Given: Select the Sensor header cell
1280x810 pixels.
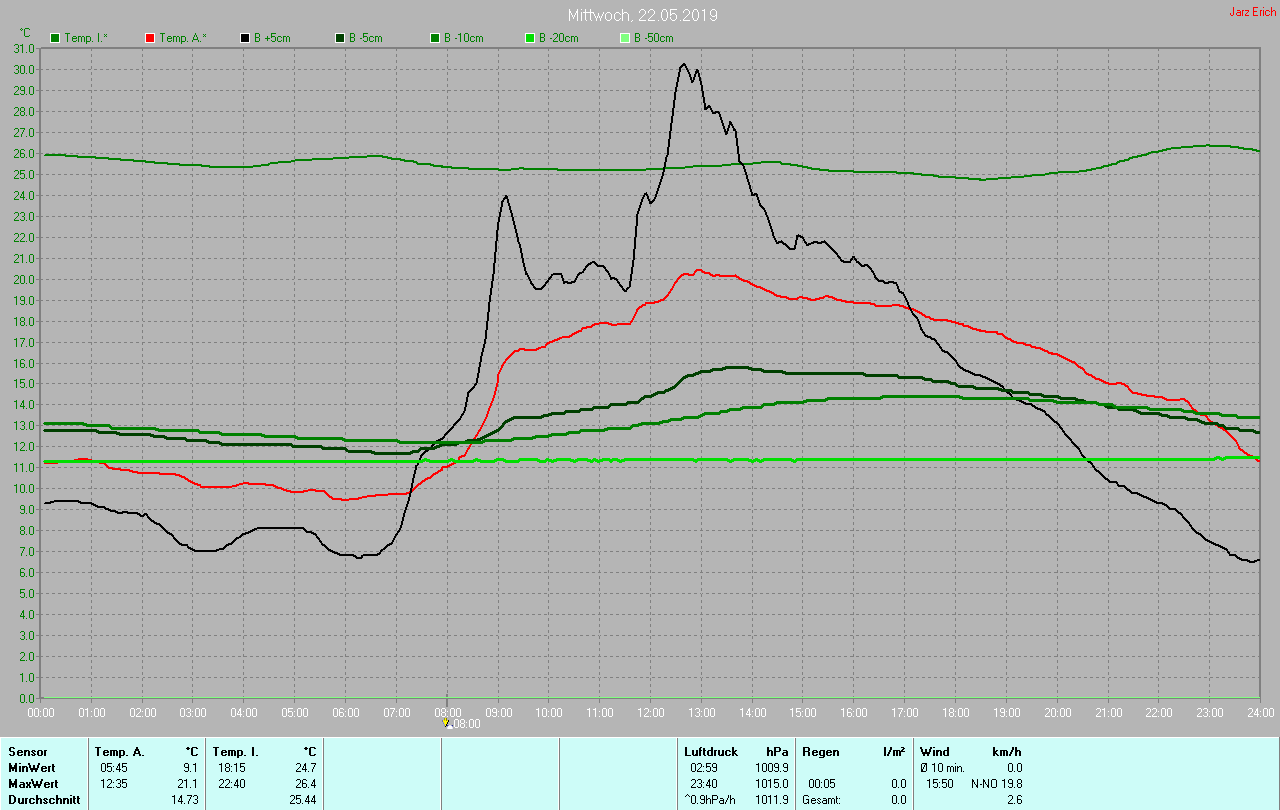Looking at the screenshot, I should [28, 751].
